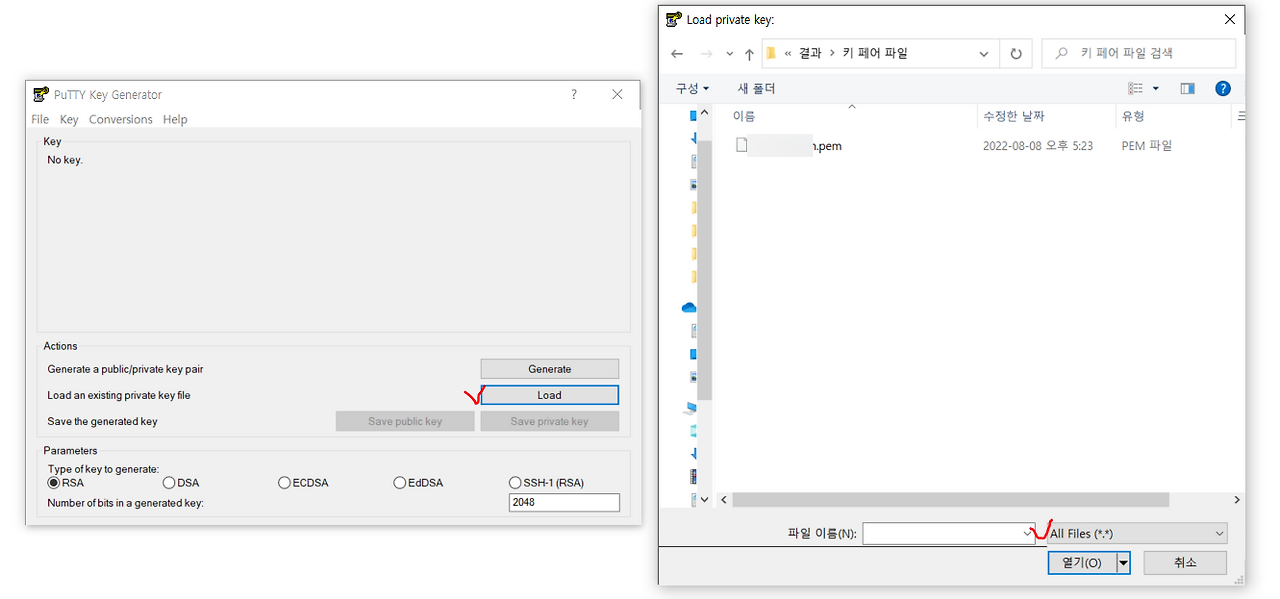Image resolution: width=1280 pixels, height=599 pixels.
Task: Click the right arrow of the horizontal scrollbar
Action: 1237,499
